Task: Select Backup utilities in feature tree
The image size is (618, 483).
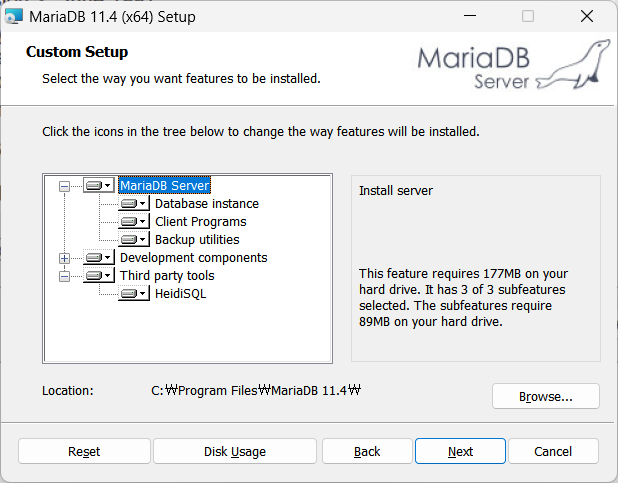Action: pos(197,240)
